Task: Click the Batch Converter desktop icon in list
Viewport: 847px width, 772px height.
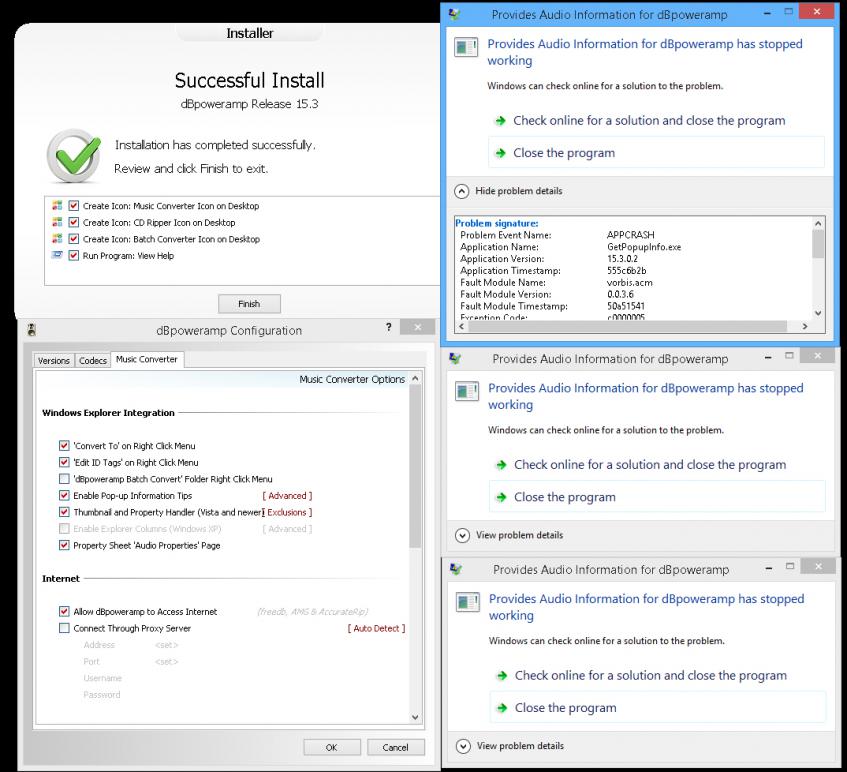Action: point(57,239)
